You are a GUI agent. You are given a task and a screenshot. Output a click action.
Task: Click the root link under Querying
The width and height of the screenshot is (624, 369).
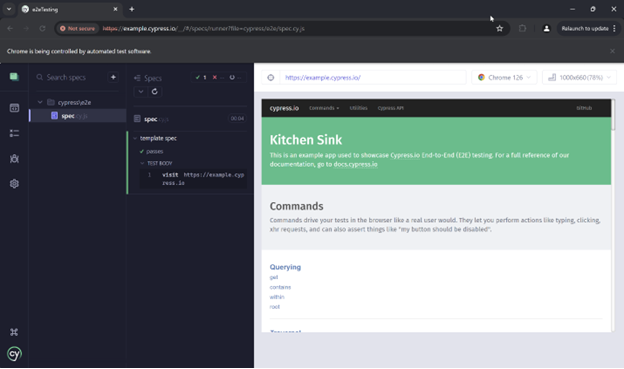(x=275, y=307)
